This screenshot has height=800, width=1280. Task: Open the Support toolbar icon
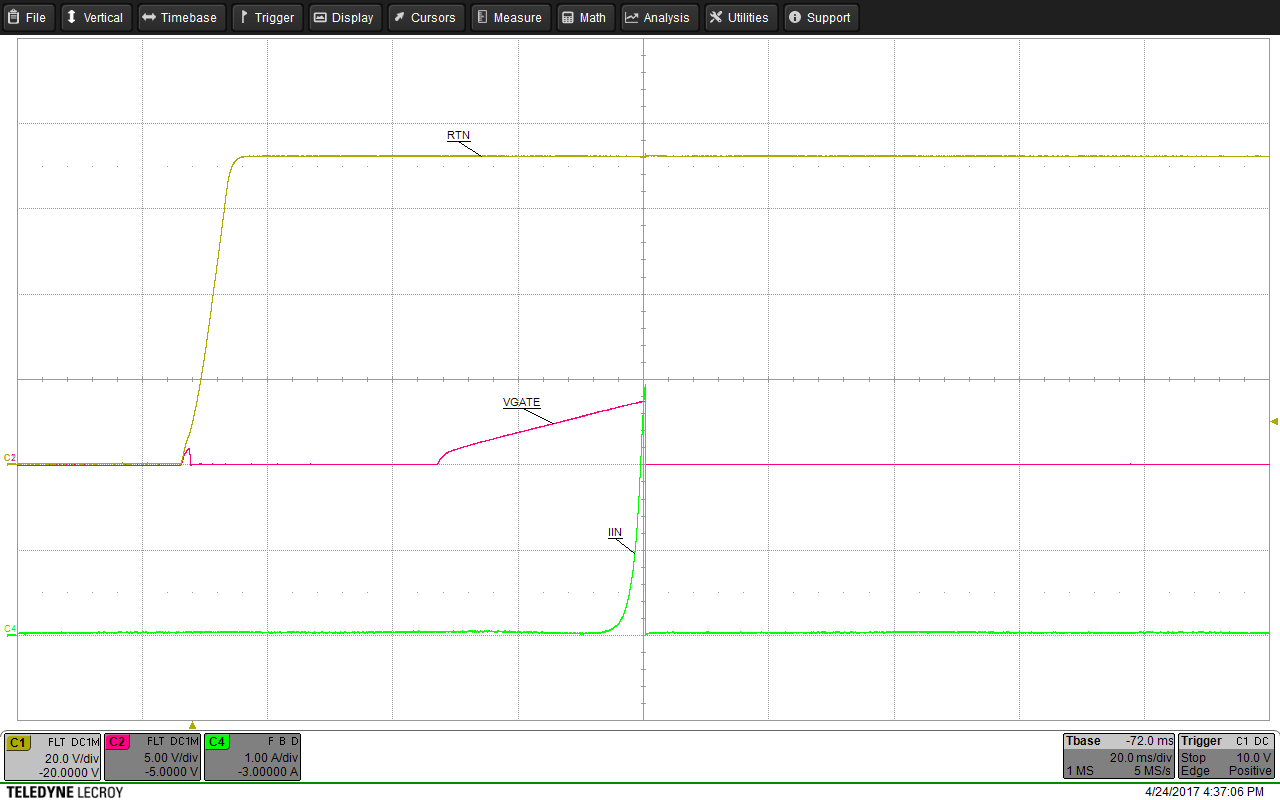coord(820,17)
